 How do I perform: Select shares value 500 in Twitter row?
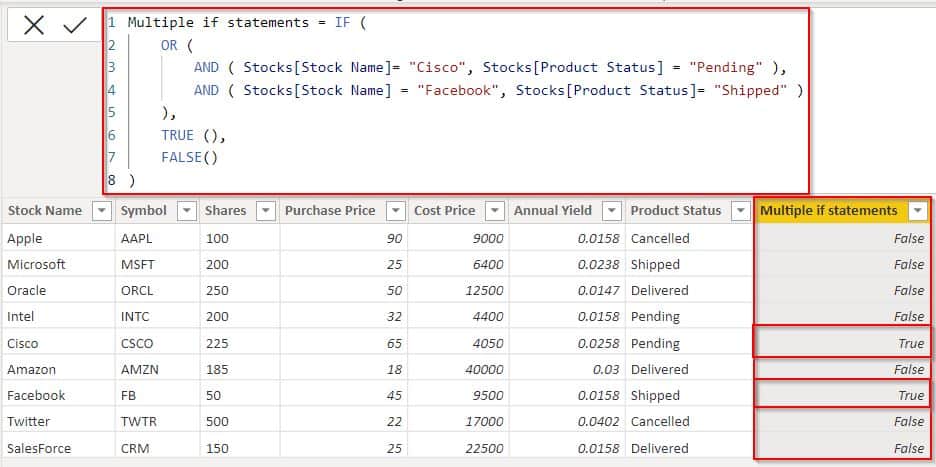click(217, 422)
